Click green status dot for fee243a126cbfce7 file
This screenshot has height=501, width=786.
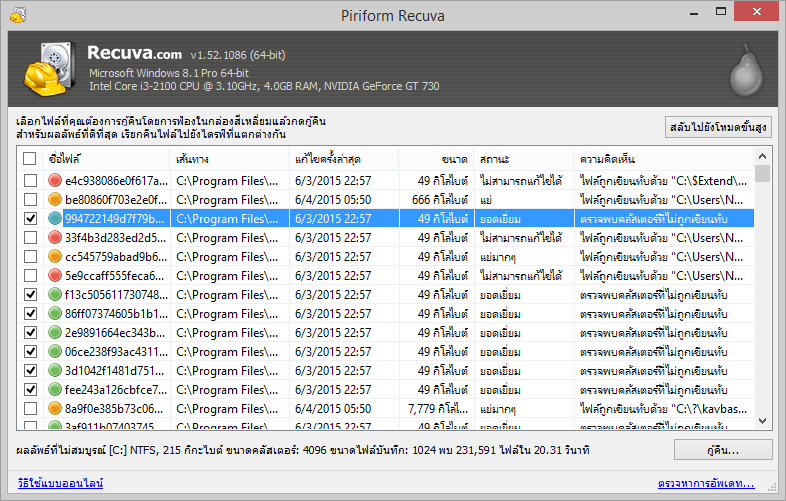(55, 390)
